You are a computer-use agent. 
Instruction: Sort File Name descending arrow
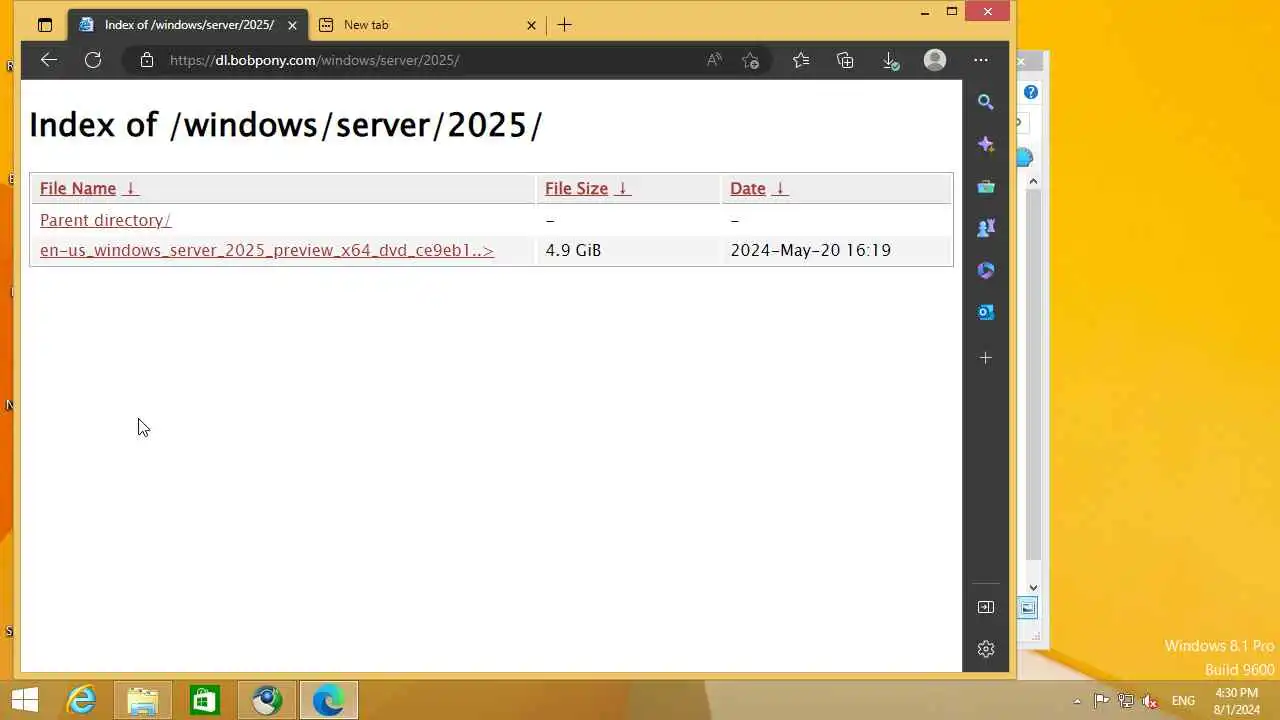pos(131,188)
